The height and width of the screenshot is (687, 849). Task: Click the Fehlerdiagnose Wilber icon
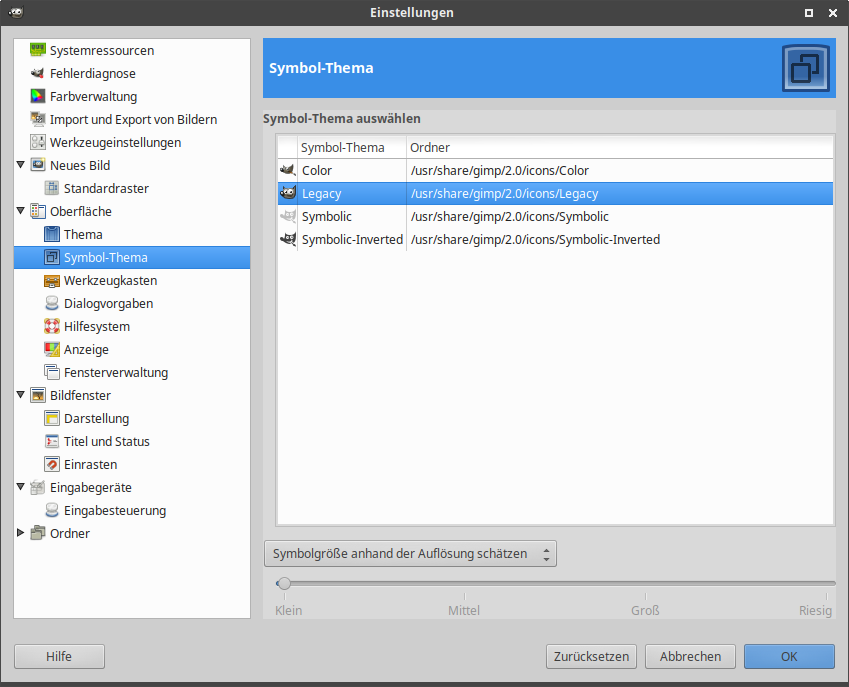(38, 73)
